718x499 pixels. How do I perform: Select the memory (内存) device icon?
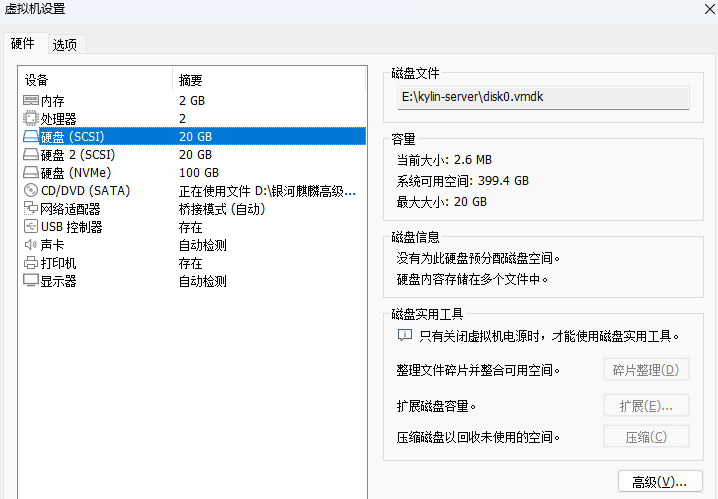[x=31, y=100]
